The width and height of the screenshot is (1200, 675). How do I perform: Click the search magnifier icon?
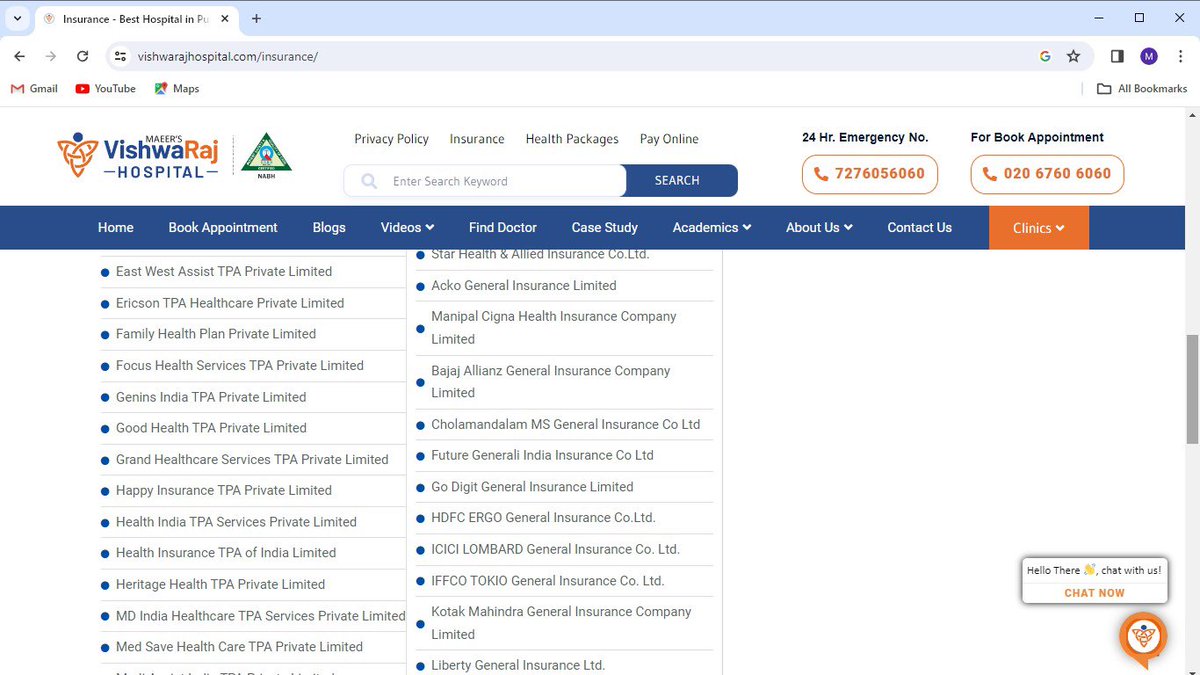pyautogui.click(x=369, y=181)
